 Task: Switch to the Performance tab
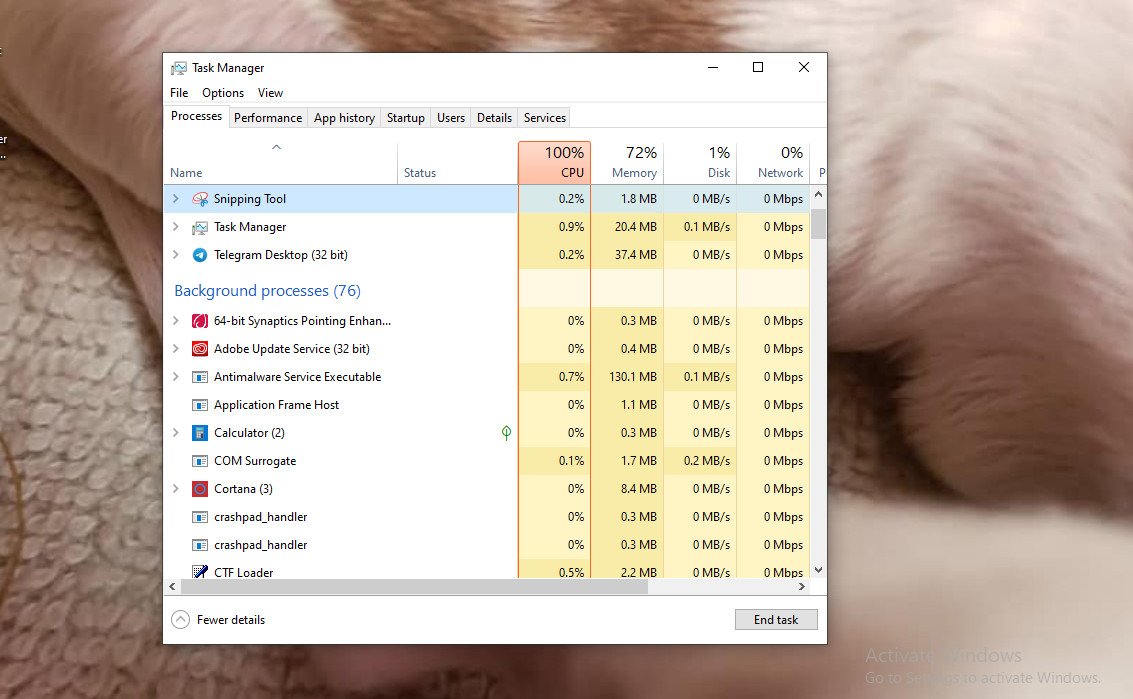pyautogui.click(x=268, y=118)
